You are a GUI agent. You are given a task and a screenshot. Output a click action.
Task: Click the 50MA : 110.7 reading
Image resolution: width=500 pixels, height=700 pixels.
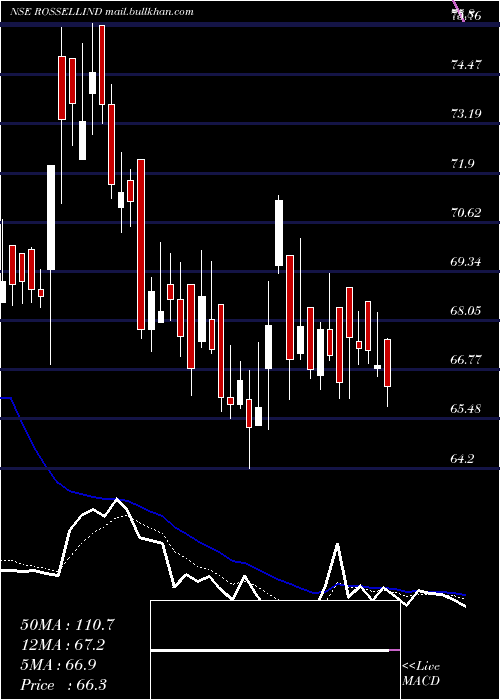tap(67, 625)
